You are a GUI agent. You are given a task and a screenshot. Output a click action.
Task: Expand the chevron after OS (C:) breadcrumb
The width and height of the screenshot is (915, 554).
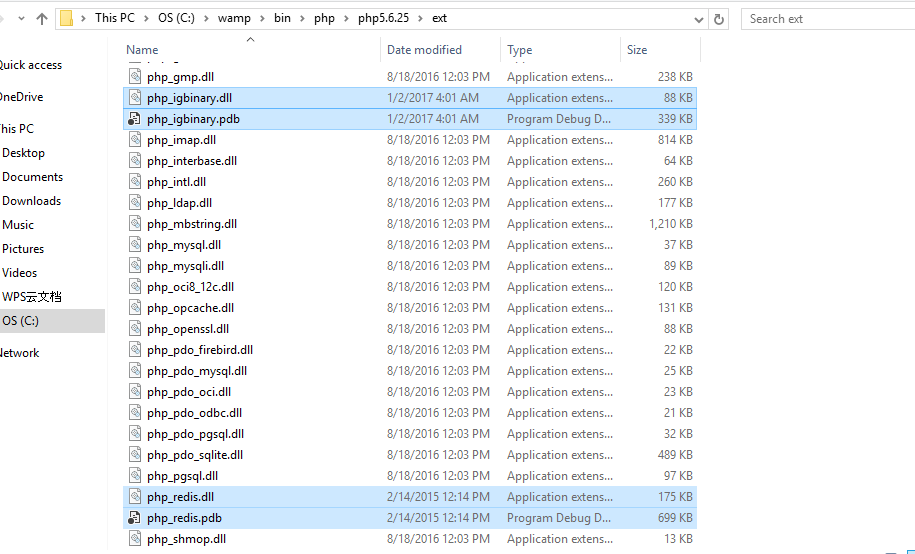[207, 19]
